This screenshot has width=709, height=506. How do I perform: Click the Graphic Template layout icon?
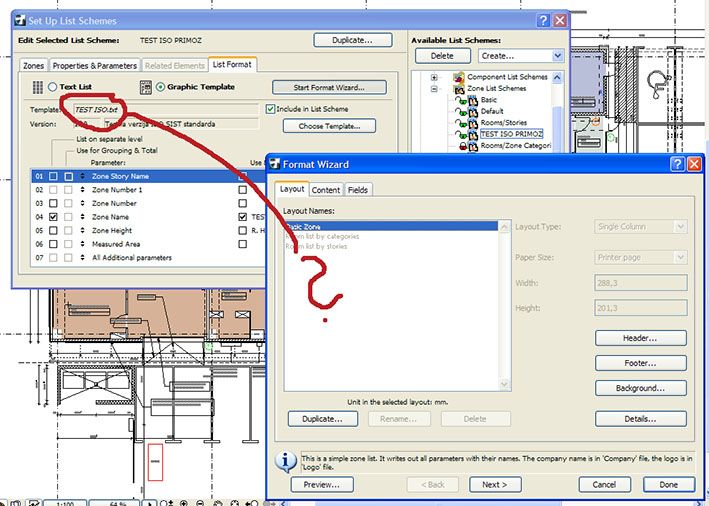click(x=146, y=87)
